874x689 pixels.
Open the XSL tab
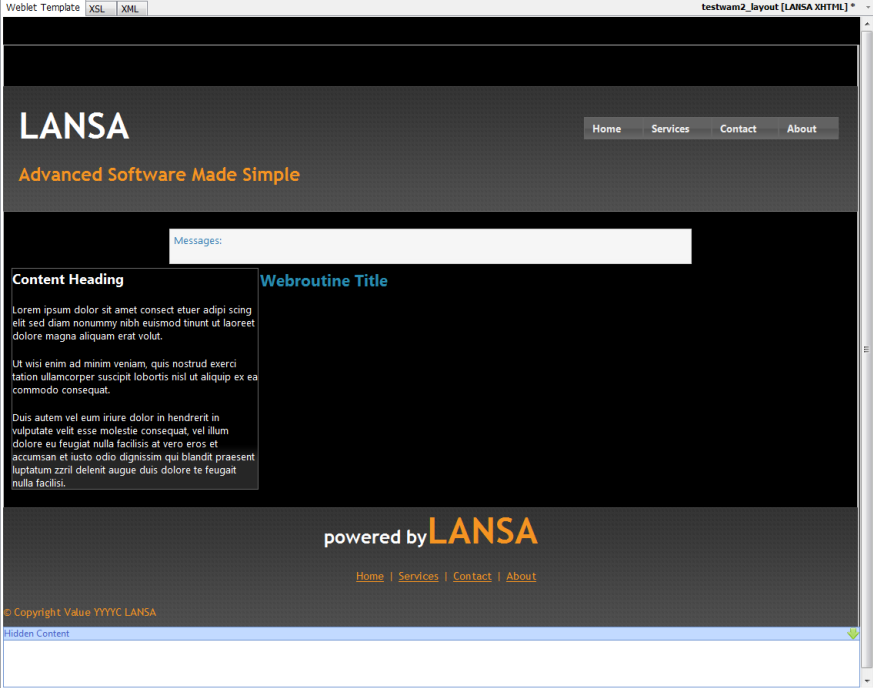click(x=100, y=9)
